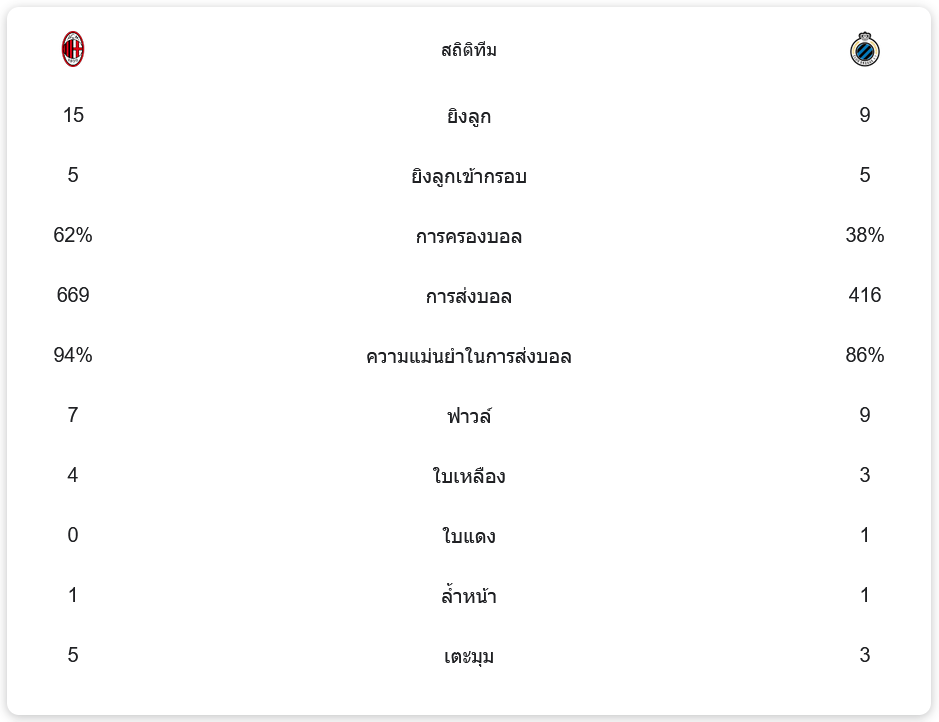Click the การครองบอล stat label
Viewport: 939px width, 722px height.
point(469,236)
